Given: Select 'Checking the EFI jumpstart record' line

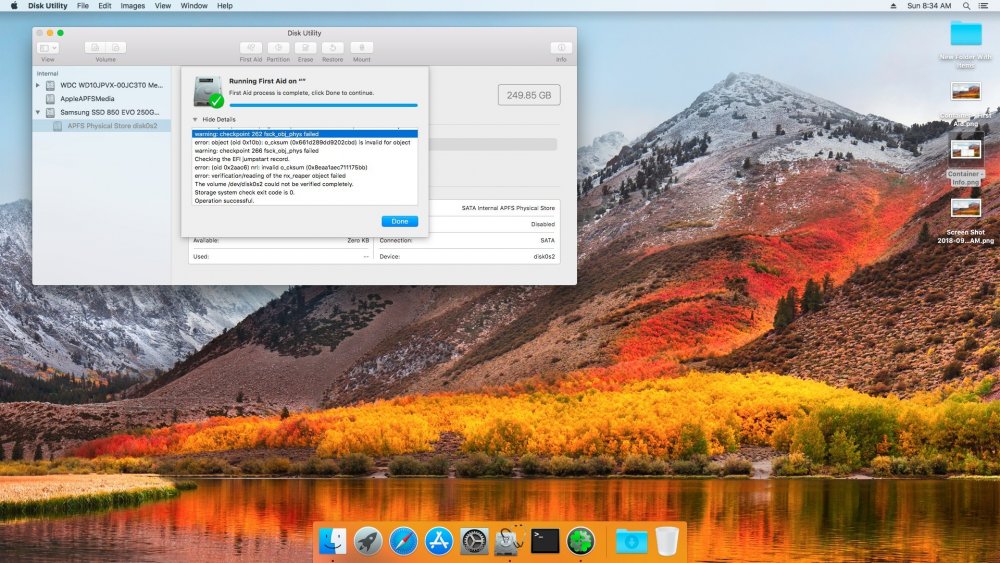Looking at the screenshot, I should pos(305,159).
